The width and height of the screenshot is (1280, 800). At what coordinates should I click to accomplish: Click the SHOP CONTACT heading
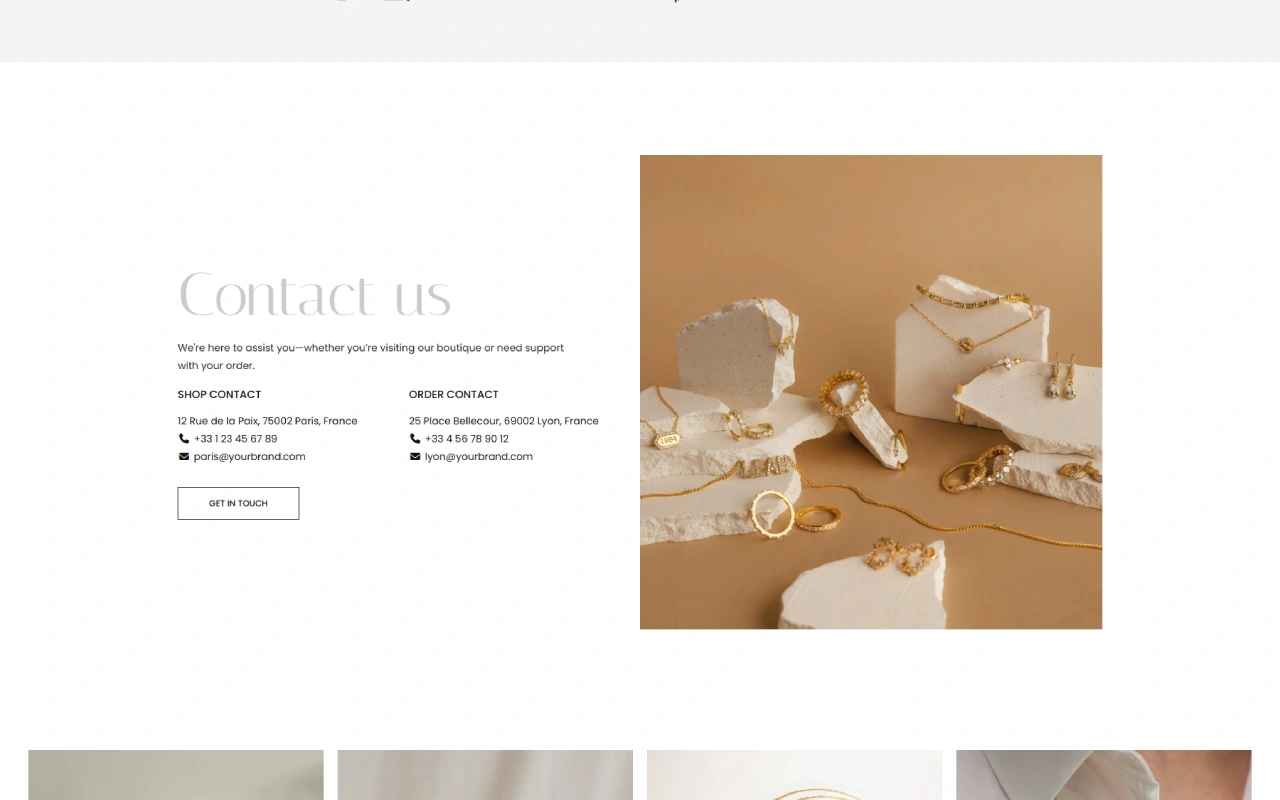click(219, 395)
